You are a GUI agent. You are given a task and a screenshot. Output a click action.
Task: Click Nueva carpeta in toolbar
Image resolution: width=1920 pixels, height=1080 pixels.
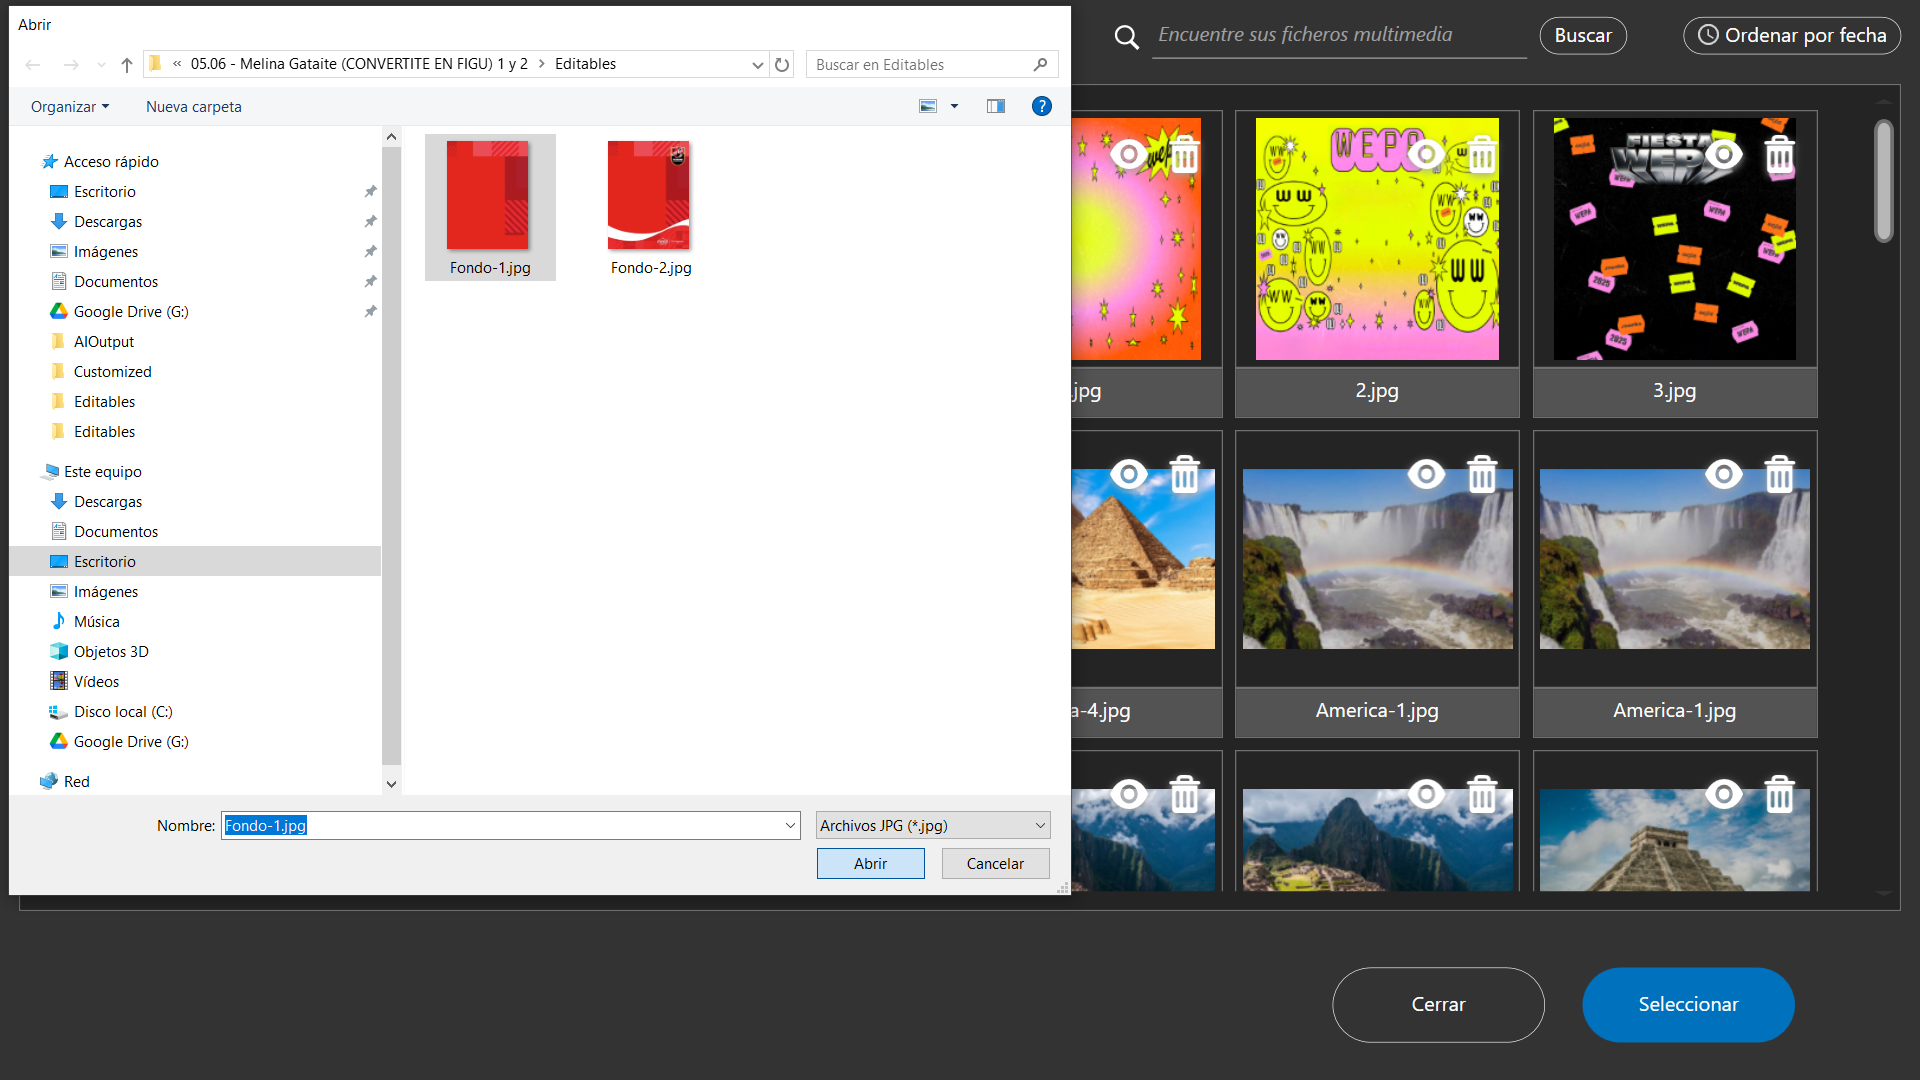[194, 107]
